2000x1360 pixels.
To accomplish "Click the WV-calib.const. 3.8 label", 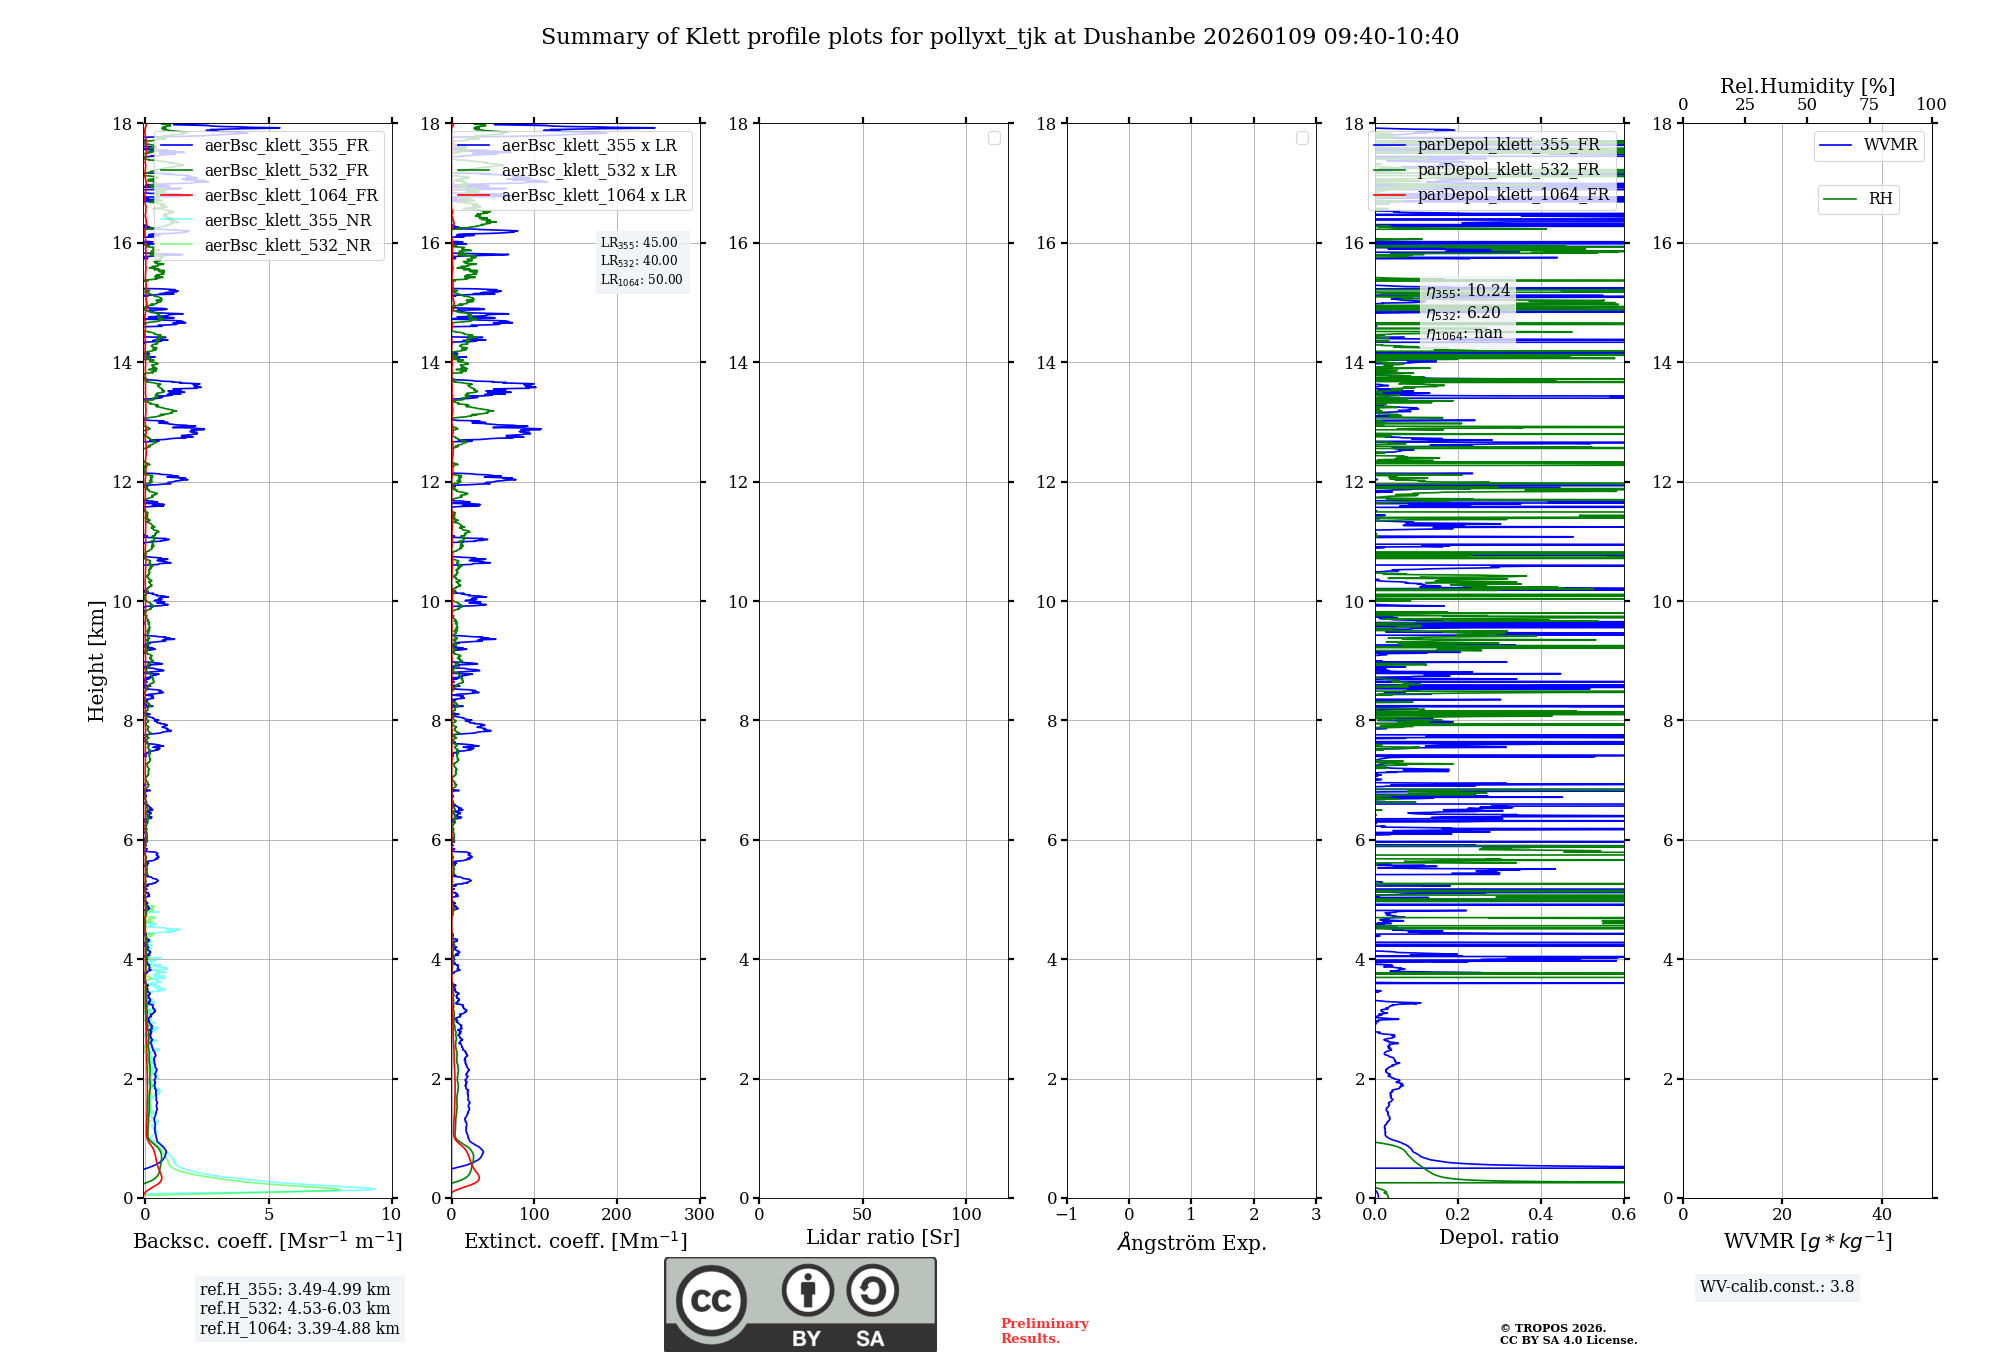I will point(1776,1286).
